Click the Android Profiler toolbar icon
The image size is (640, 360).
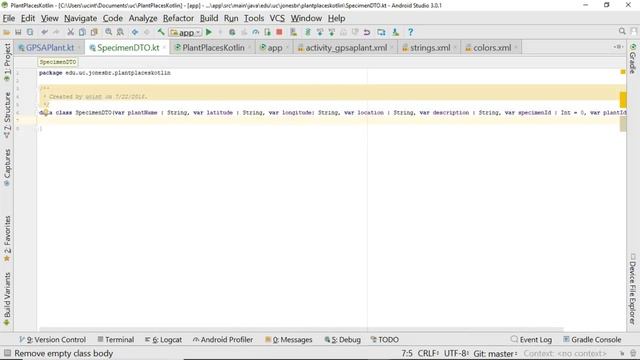point(256,32)
